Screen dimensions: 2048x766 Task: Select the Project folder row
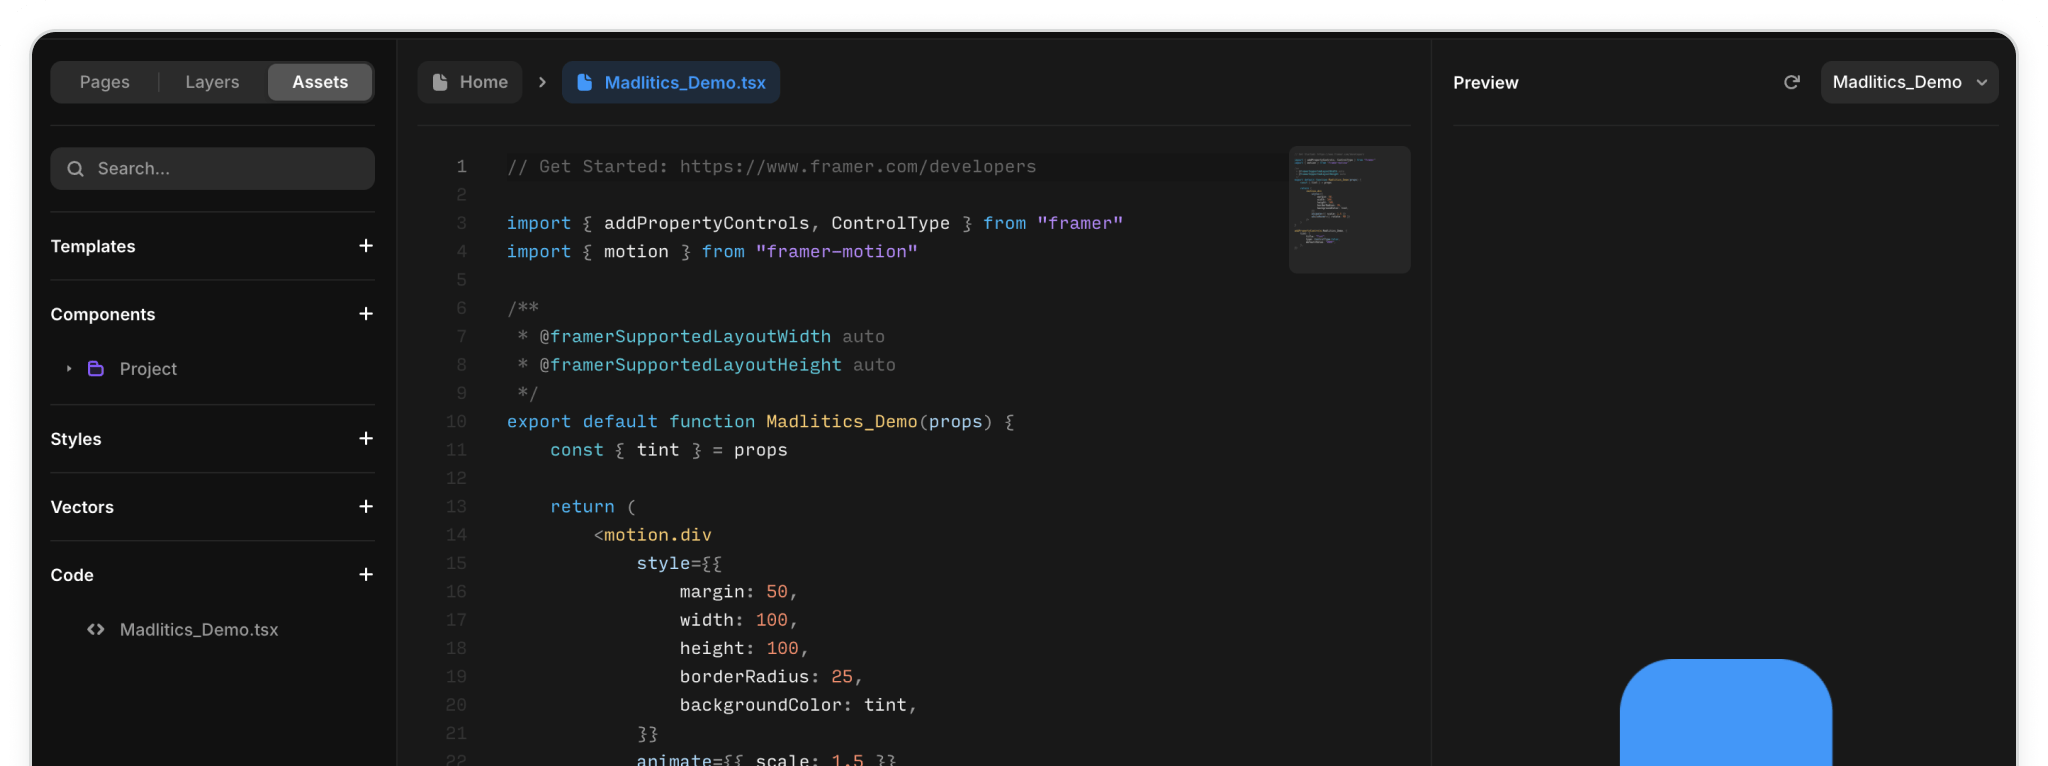(x=212, y=369)
